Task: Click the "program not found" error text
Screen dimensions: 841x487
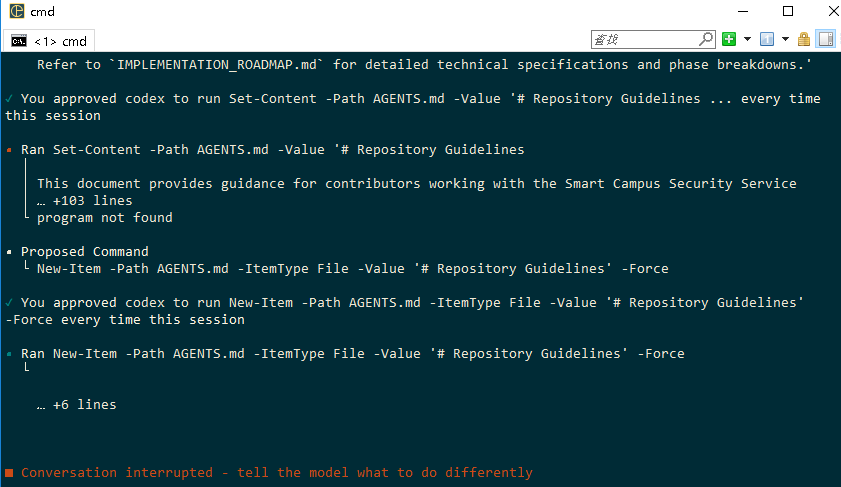Action: coord(104,217)
